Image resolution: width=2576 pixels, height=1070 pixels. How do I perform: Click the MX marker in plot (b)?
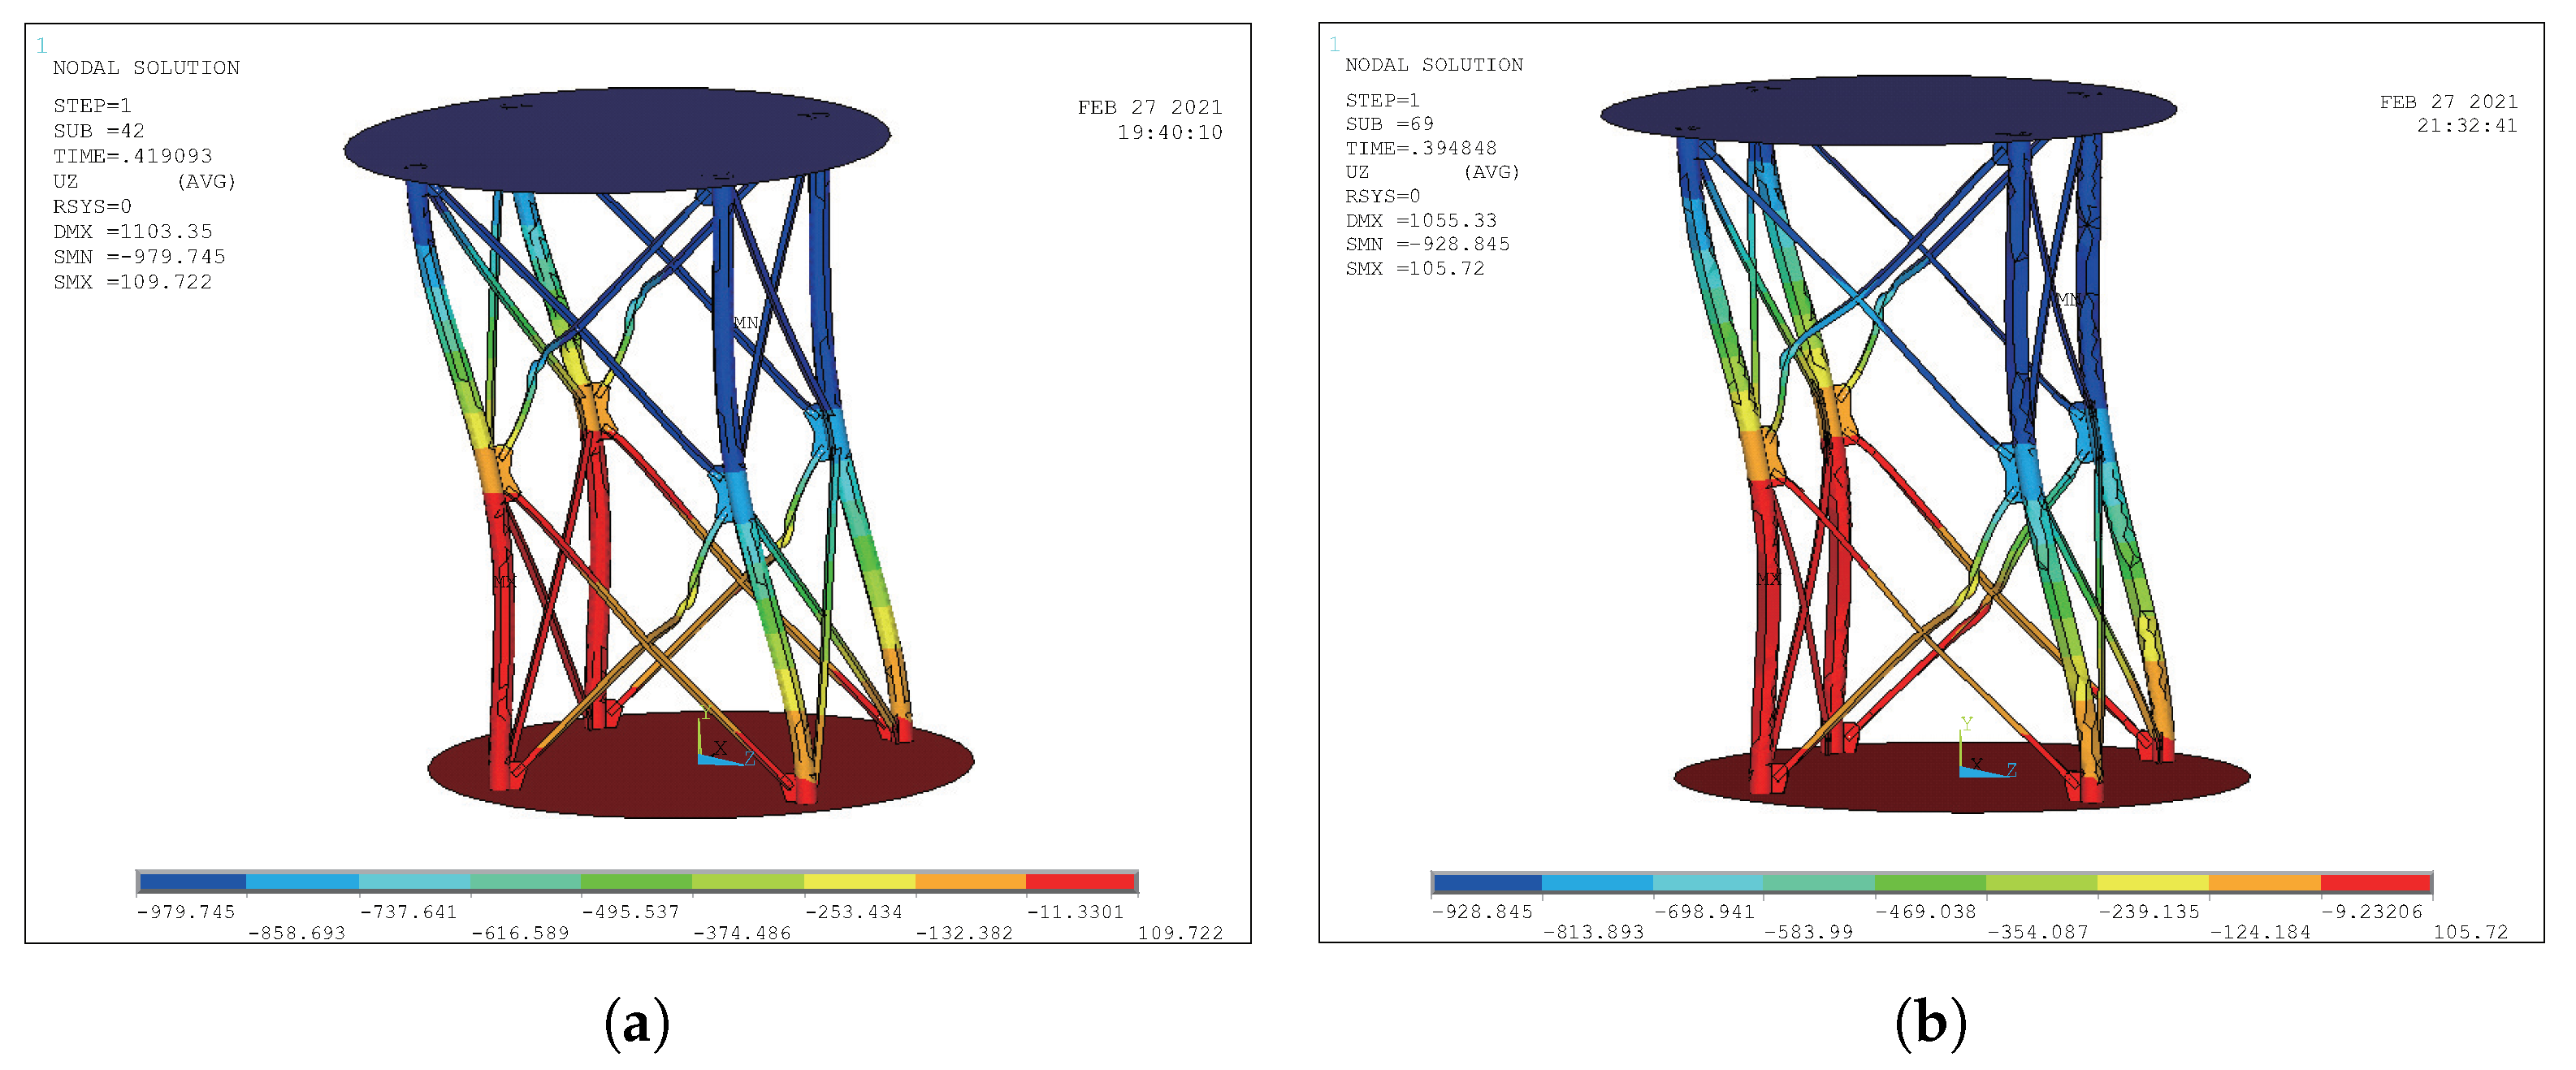(x=1768, y=579)
